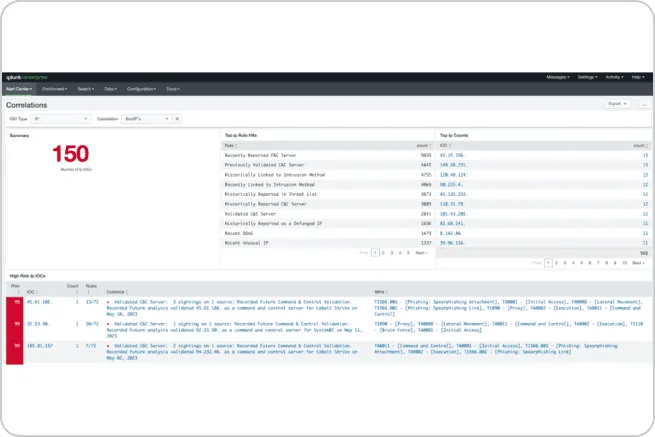Expand the Messages dropdown
This screenshot has width=655, height=437.
click(558, 77)
